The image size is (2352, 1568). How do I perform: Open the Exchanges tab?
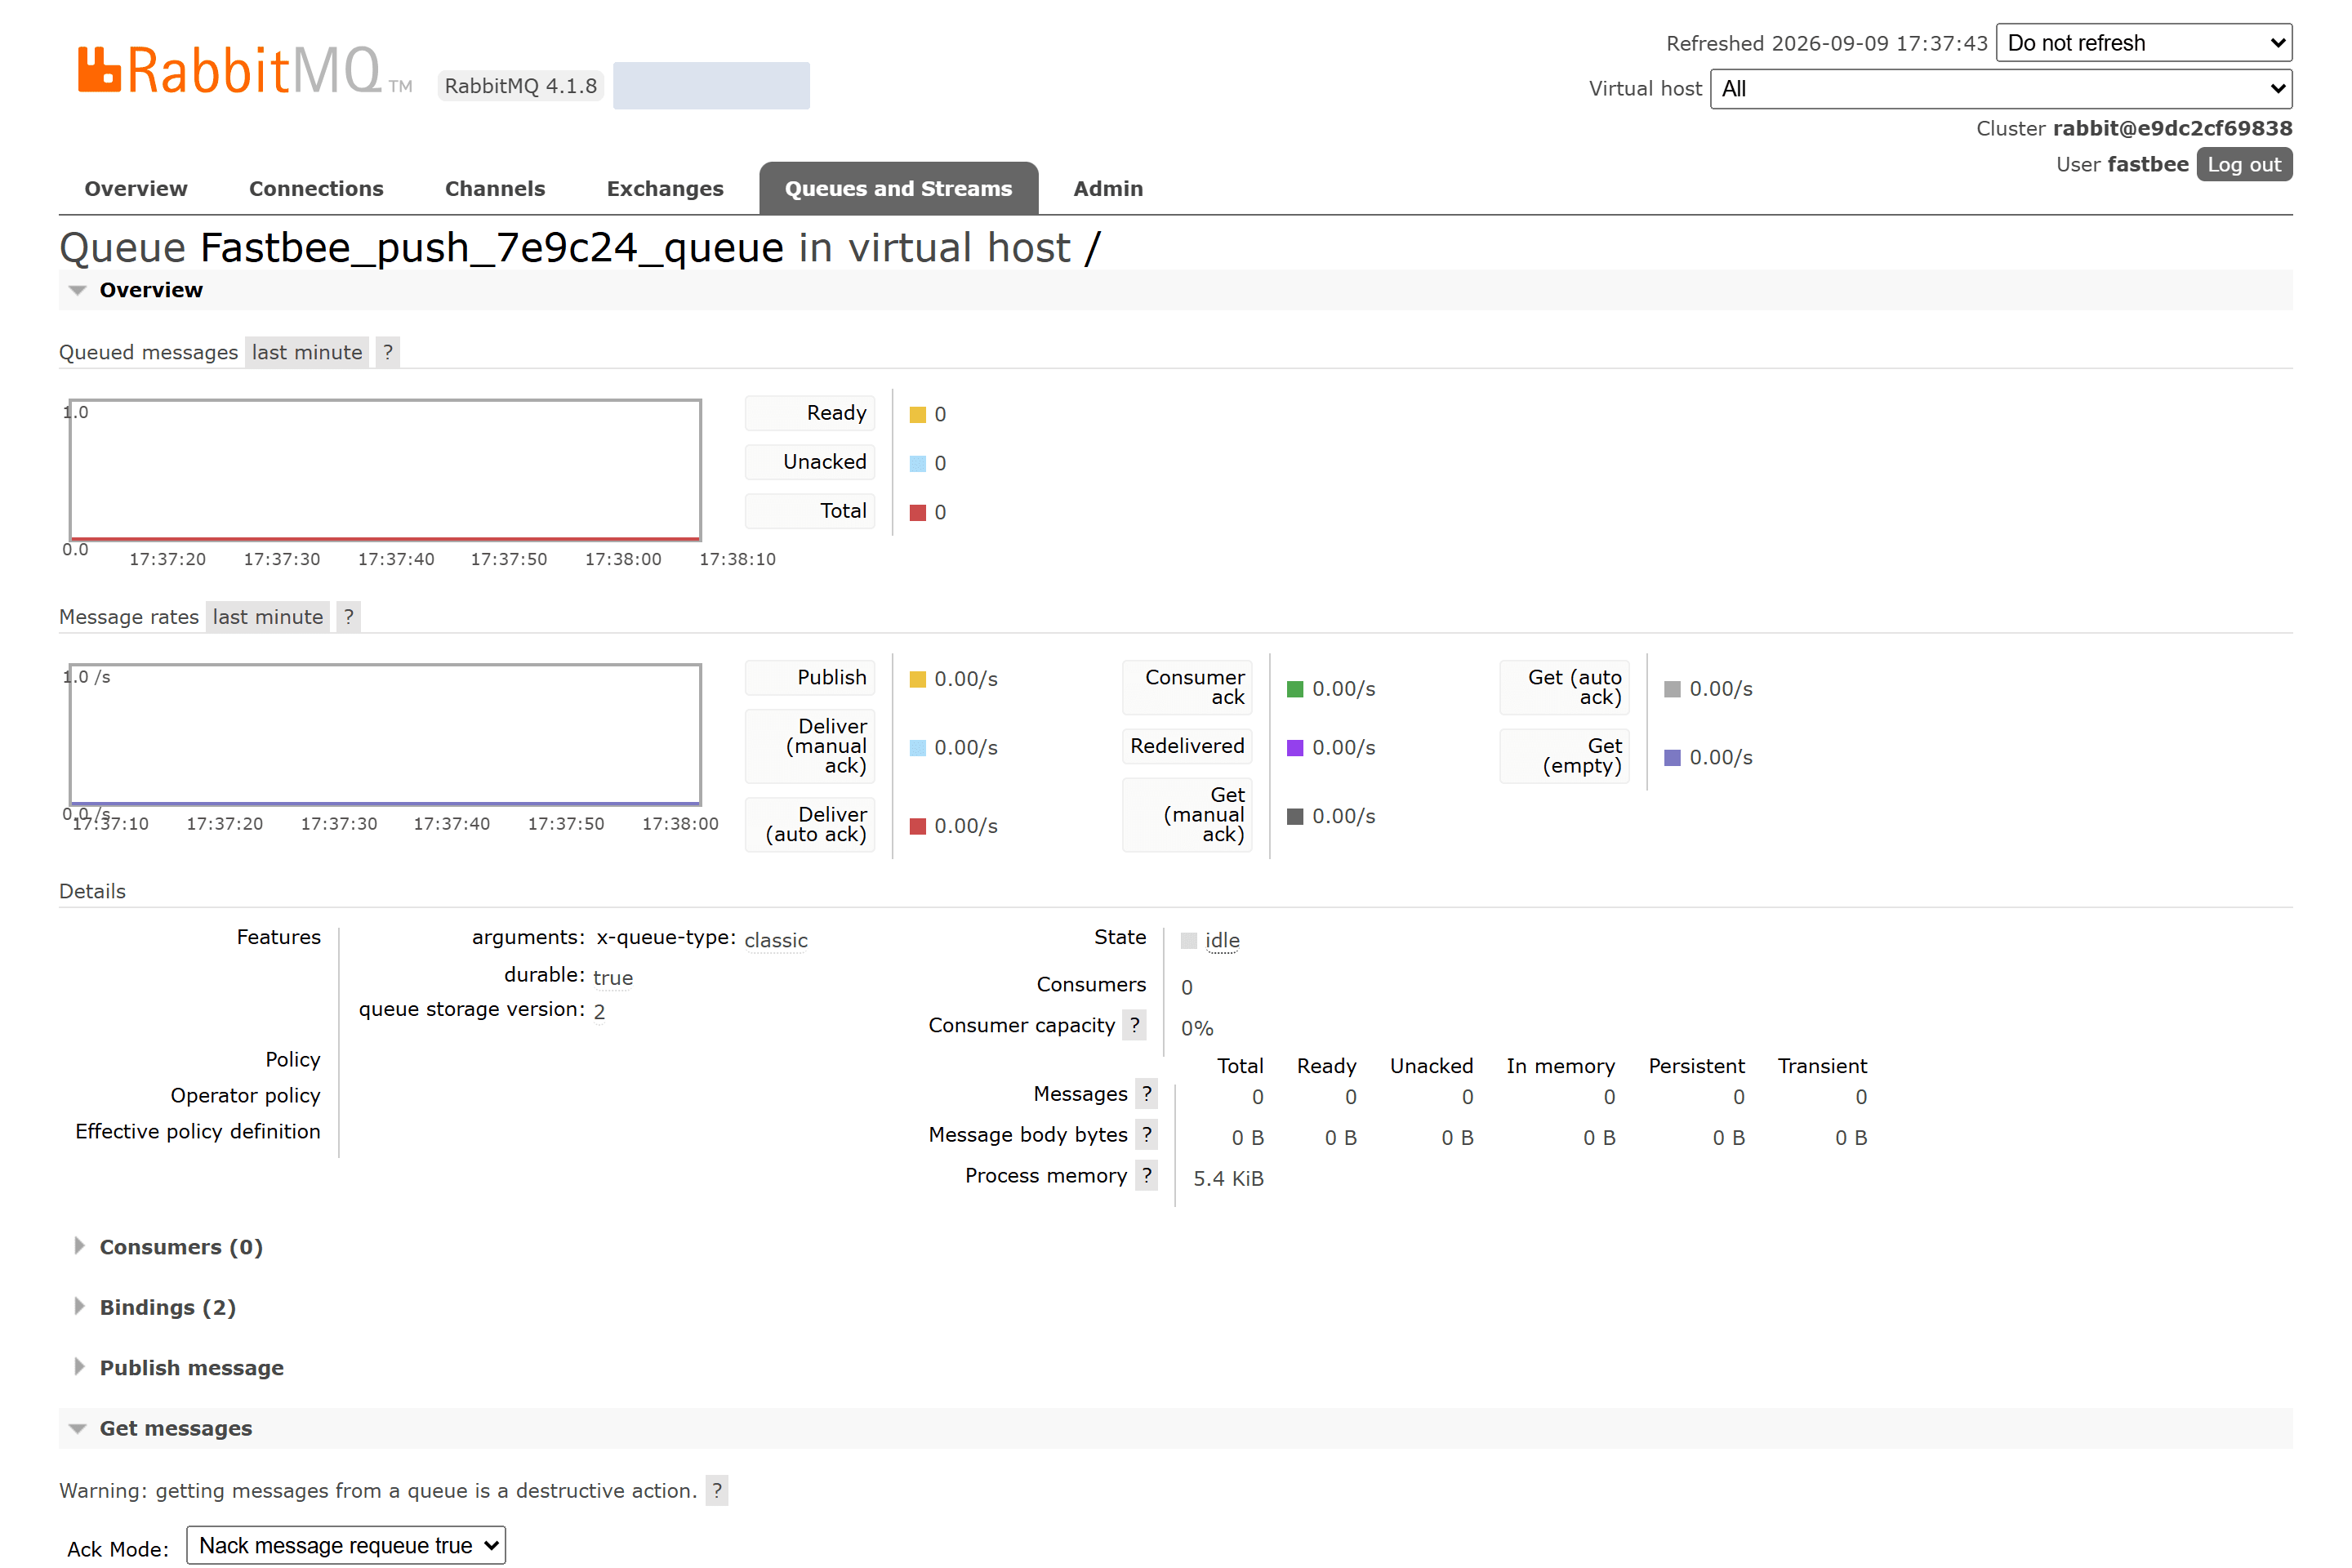(x=665, y=189)
